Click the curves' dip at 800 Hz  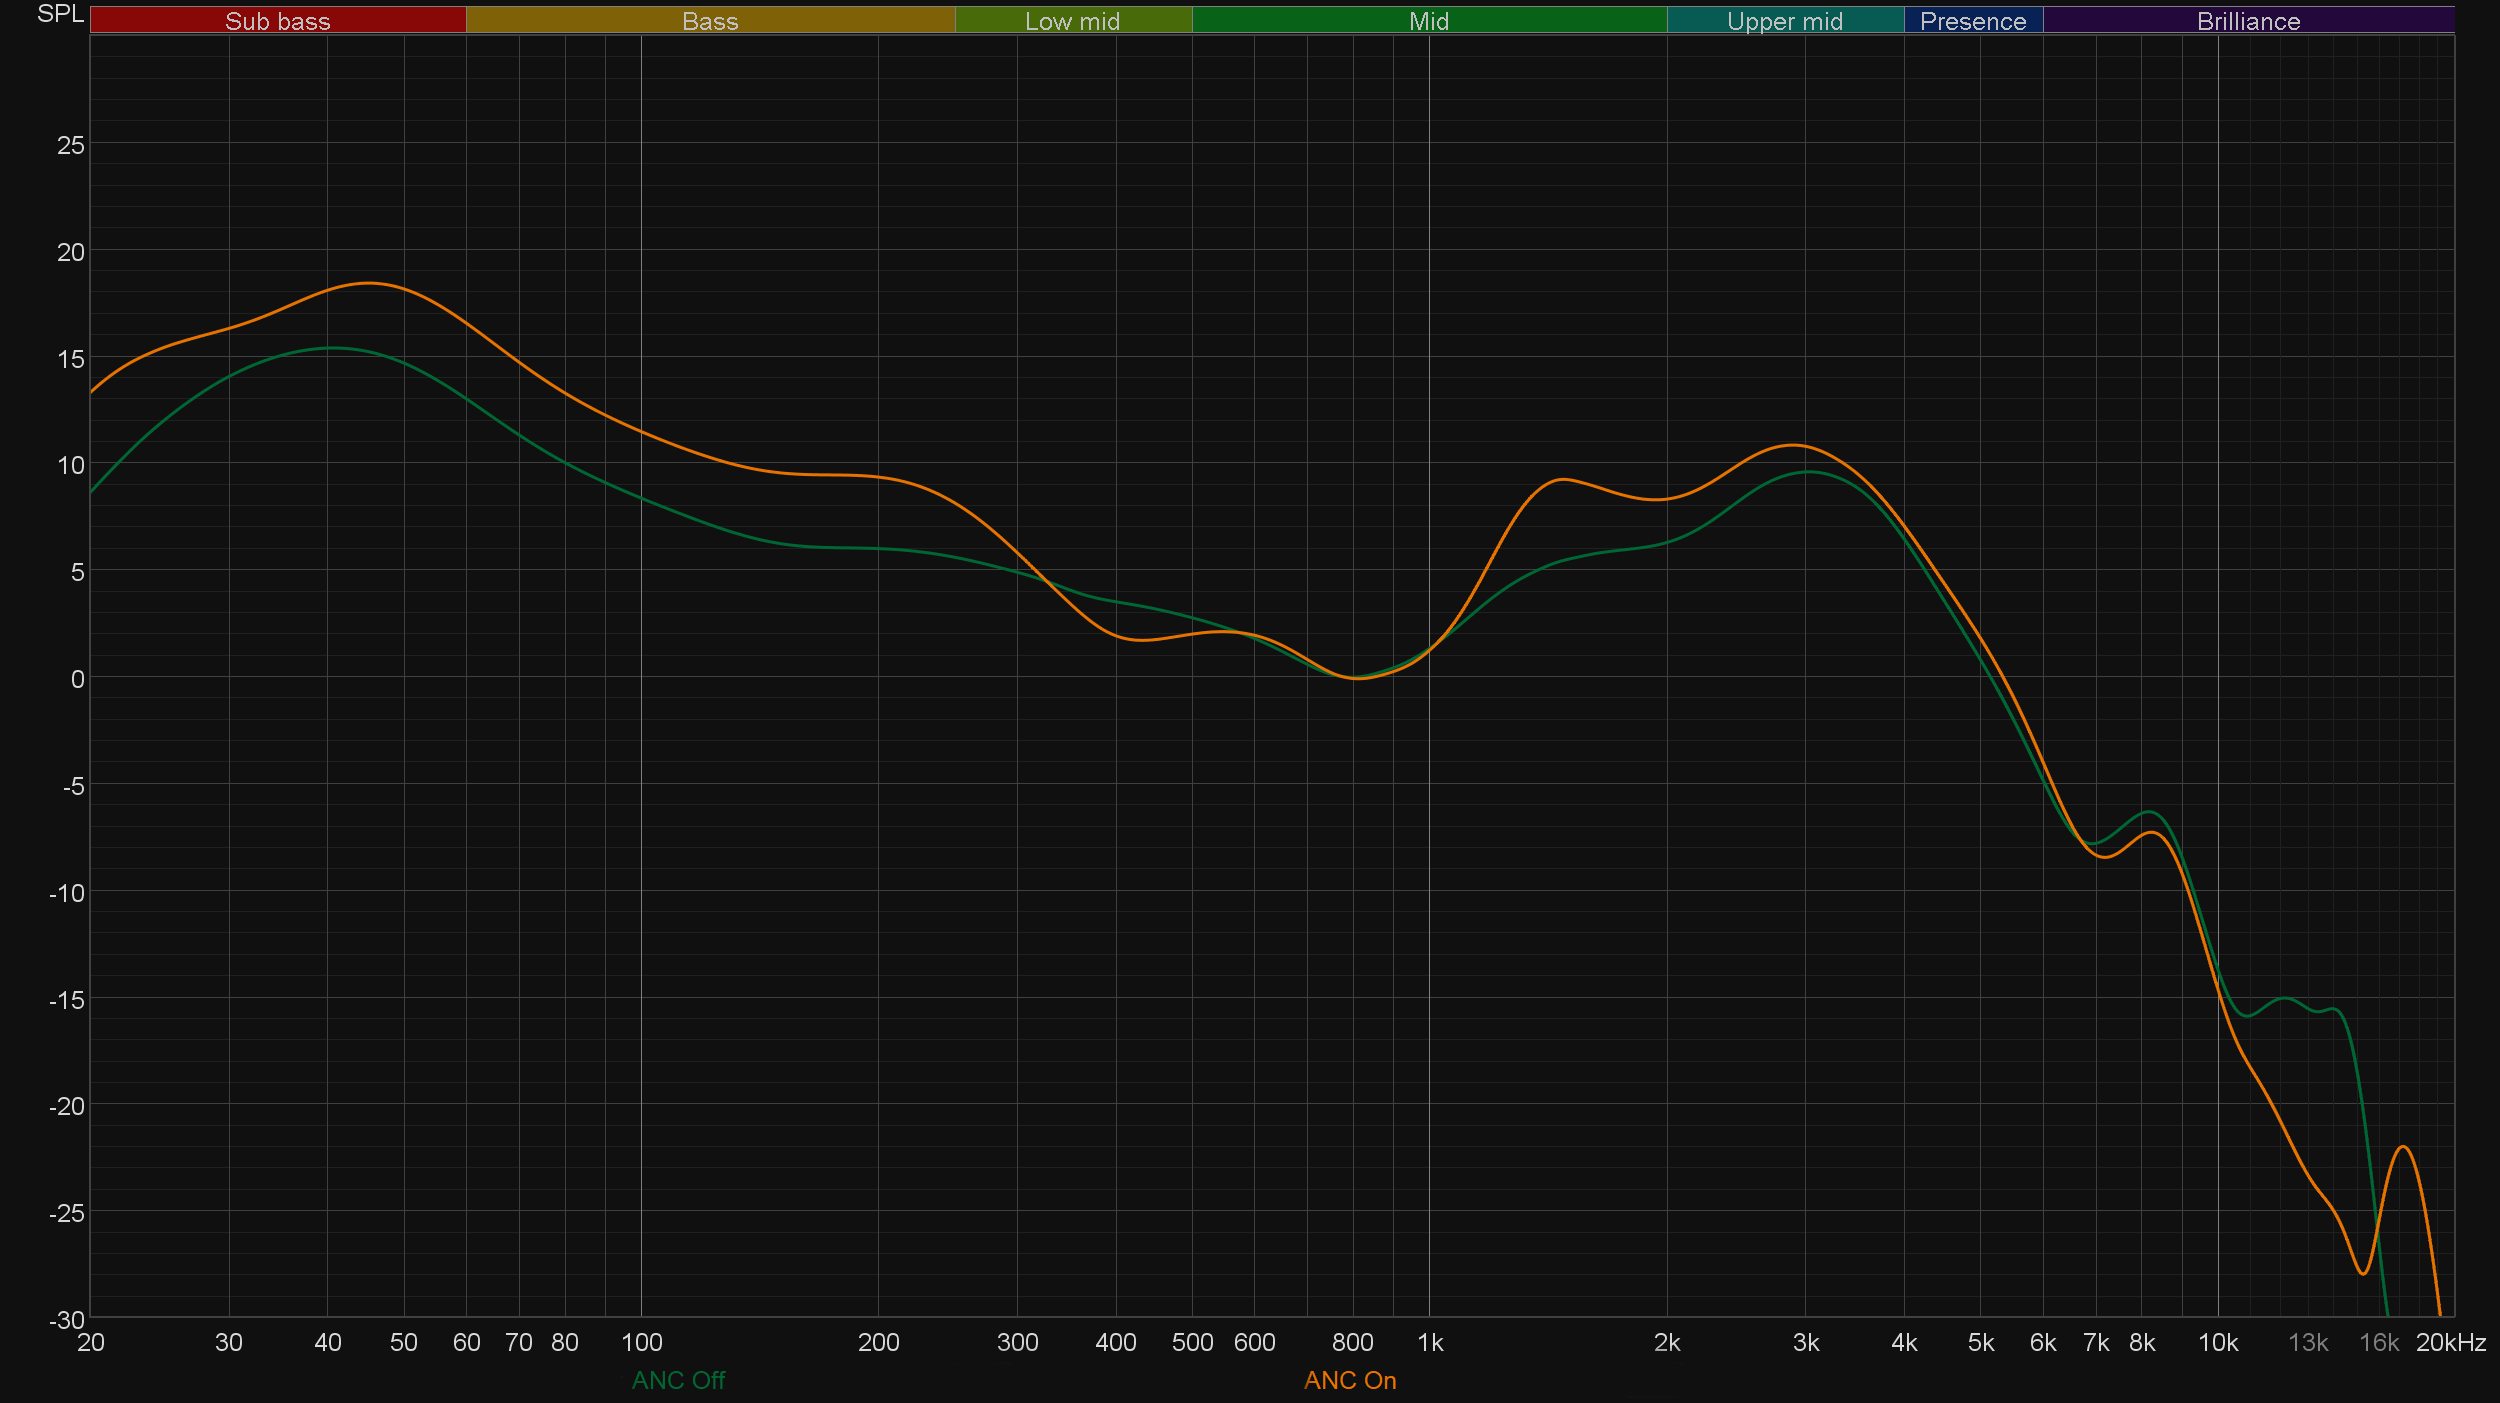click(x=1355, y=678)
